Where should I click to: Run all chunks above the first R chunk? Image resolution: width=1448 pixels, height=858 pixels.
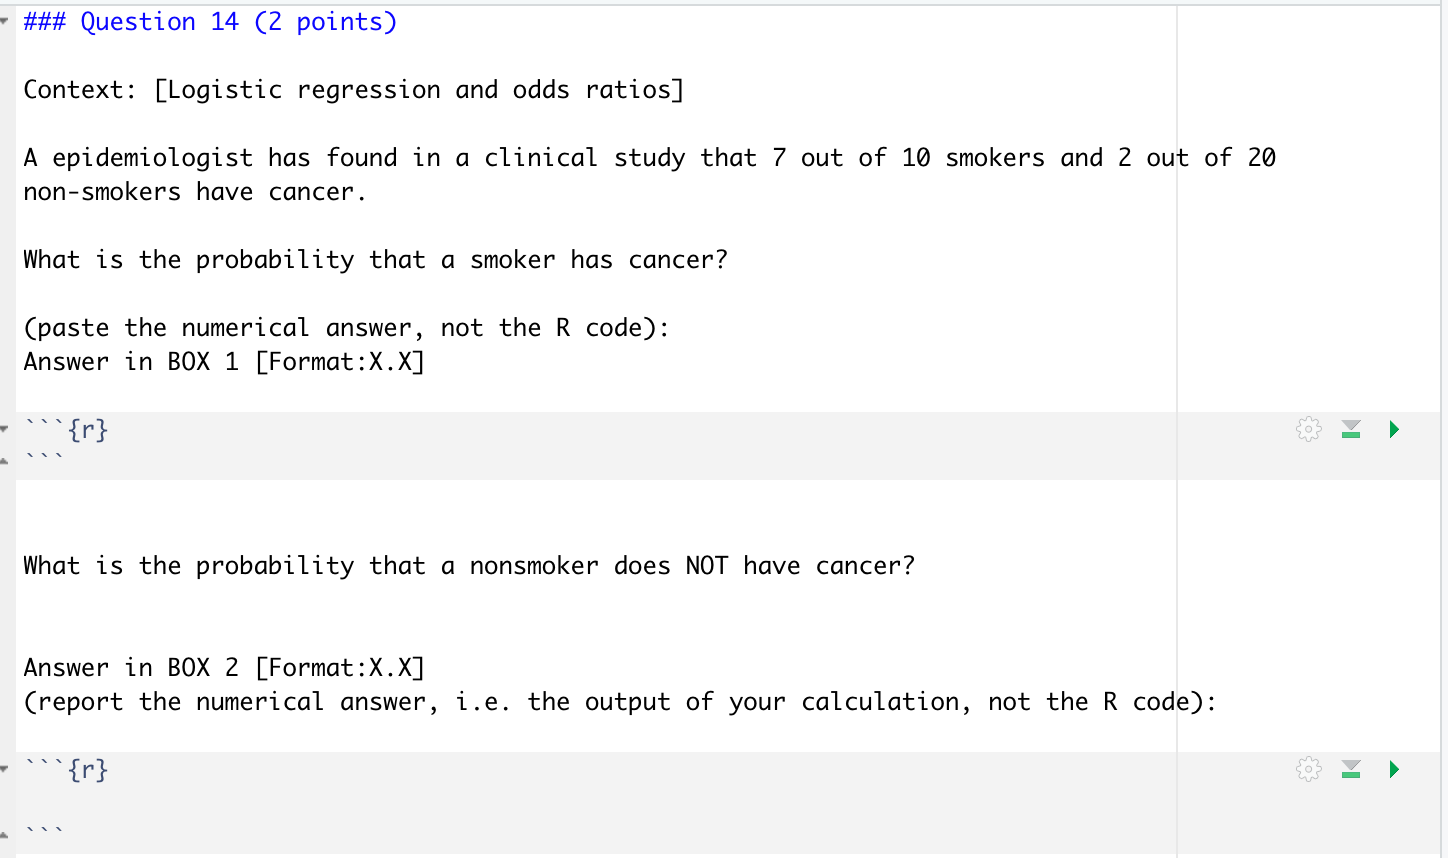[x=1350, y=429]
